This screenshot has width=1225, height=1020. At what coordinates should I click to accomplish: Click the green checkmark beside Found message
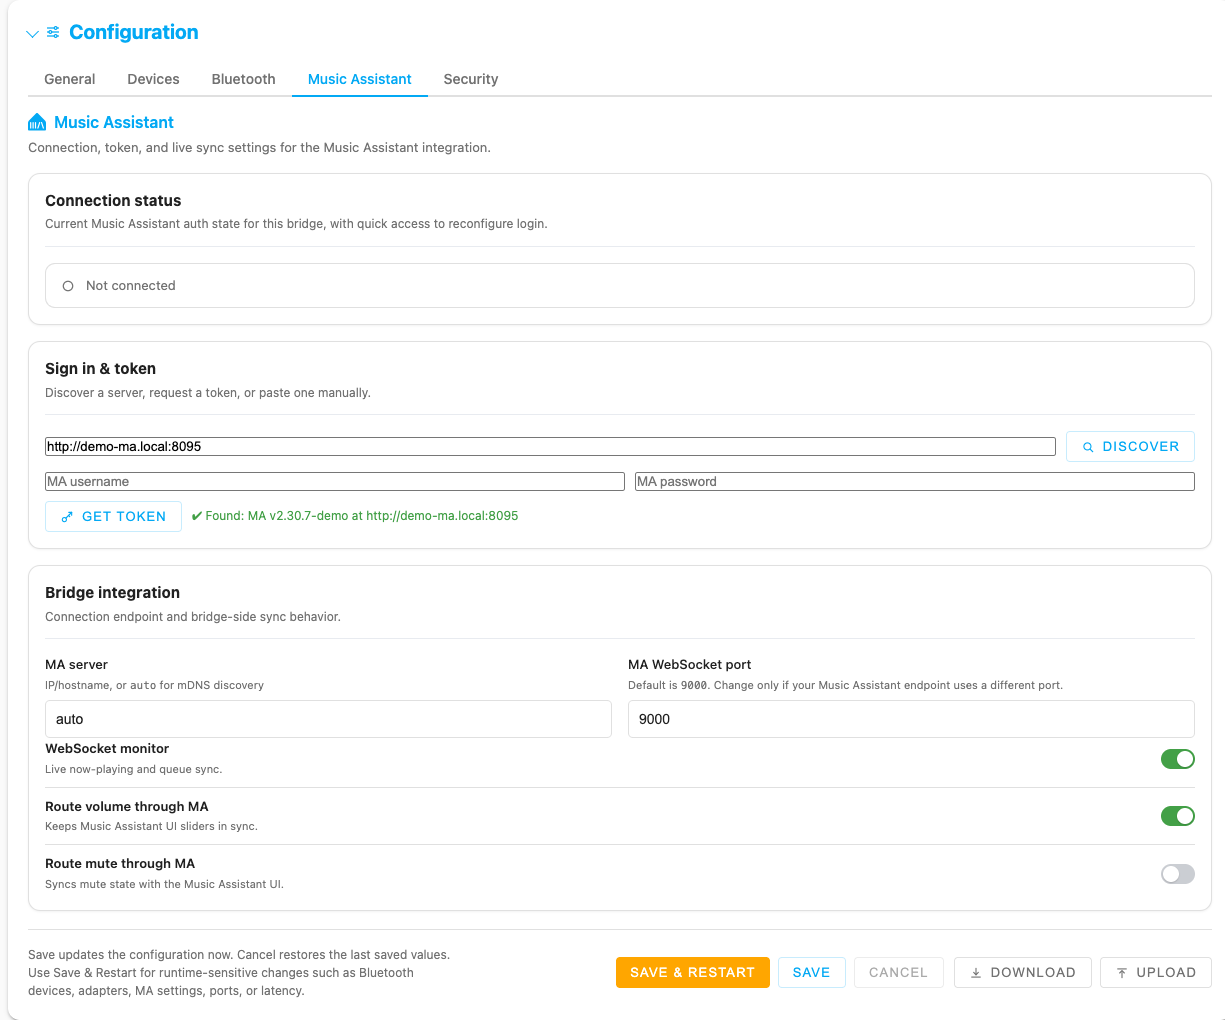[x=197, y=516]
